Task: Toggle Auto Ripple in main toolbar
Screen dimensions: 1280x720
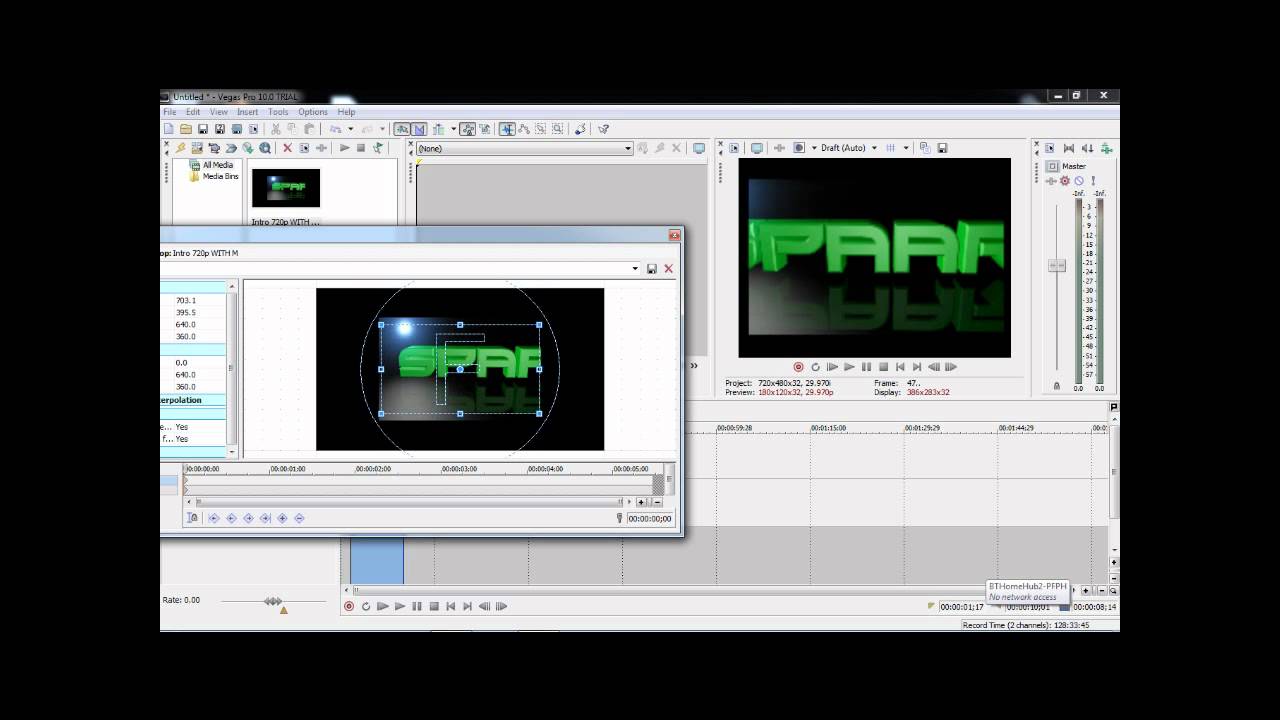Action: click(x=438, y=129)
